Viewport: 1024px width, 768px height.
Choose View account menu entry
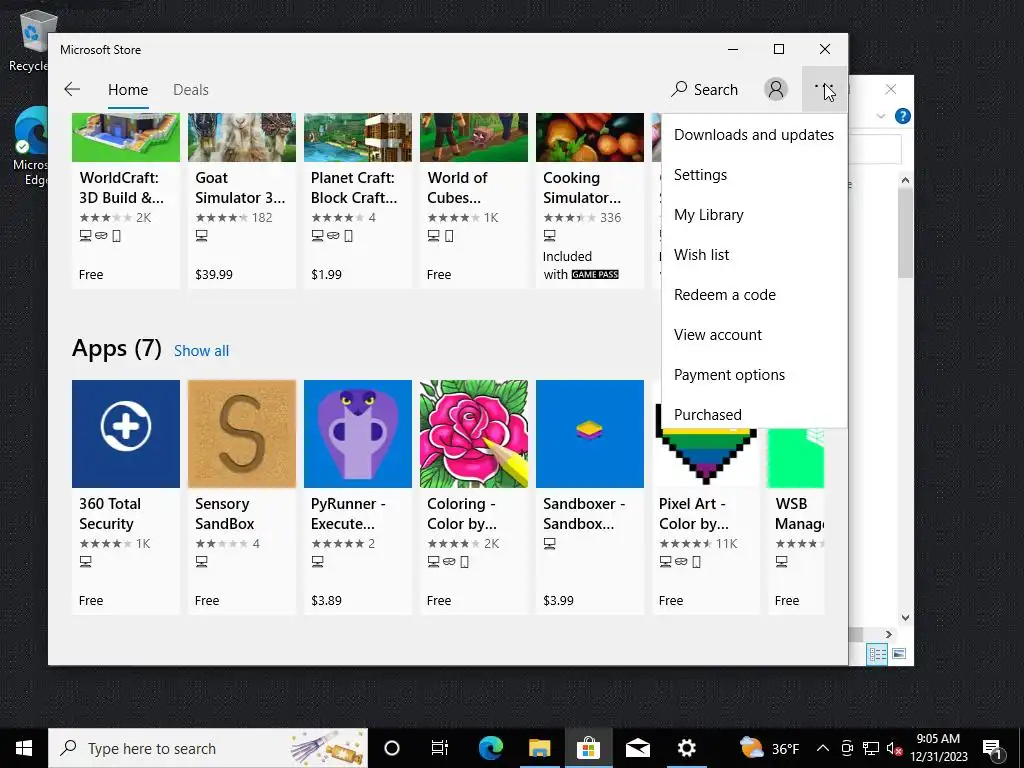pyautogui.click(x=754, y=334)
